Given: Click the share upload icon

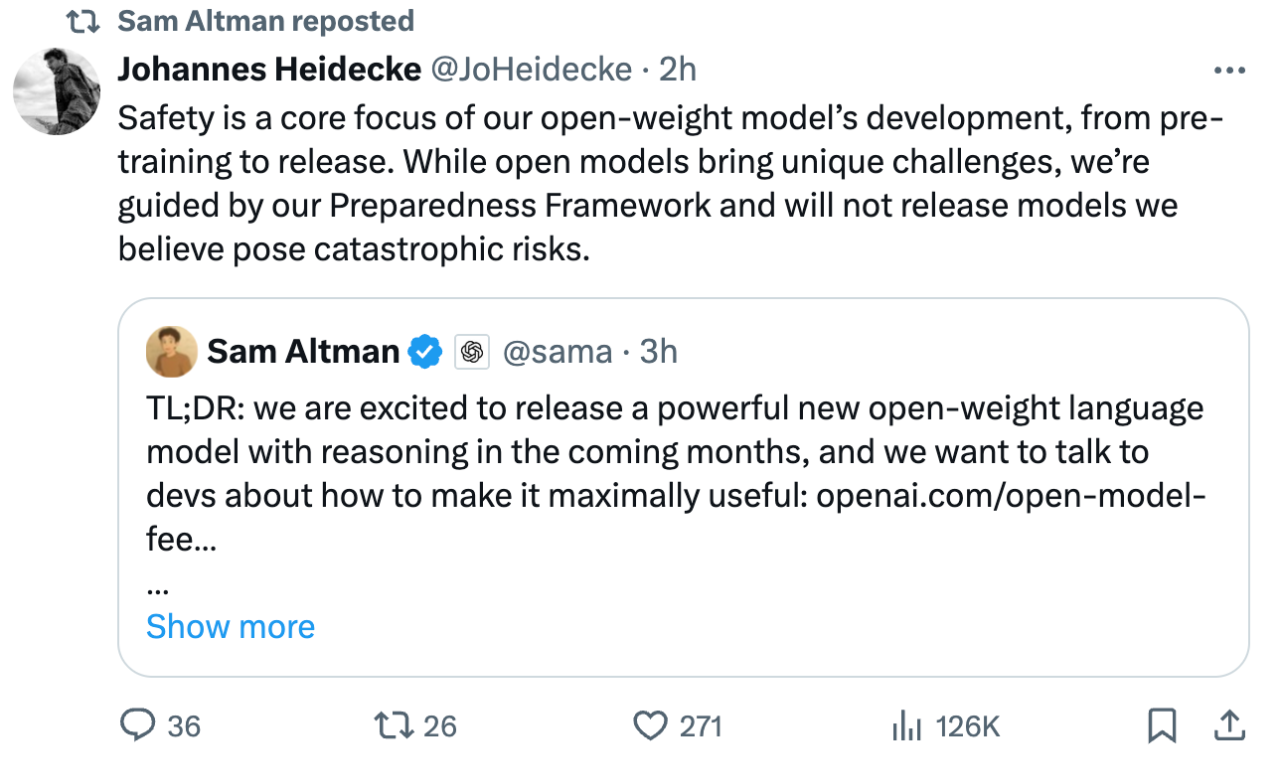Looking at the screenshot, I should point(1230,726).
